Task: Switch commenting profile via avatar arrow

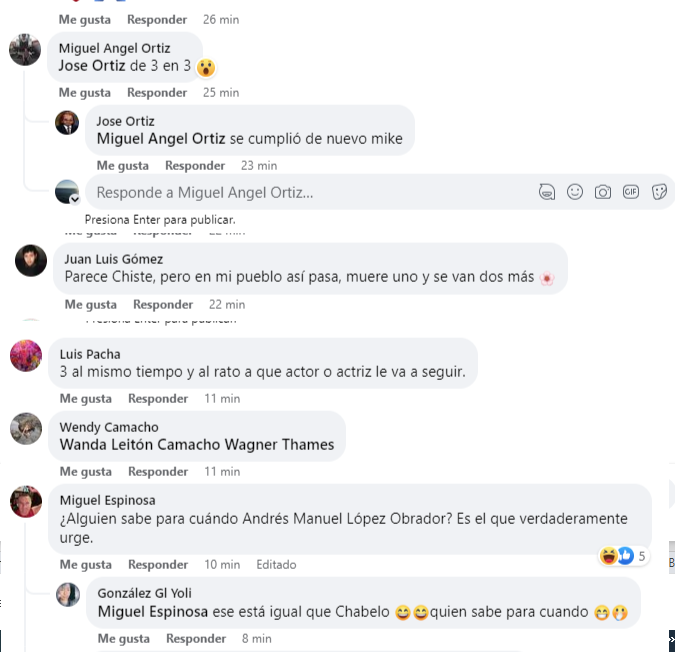Action: (74, 200)
